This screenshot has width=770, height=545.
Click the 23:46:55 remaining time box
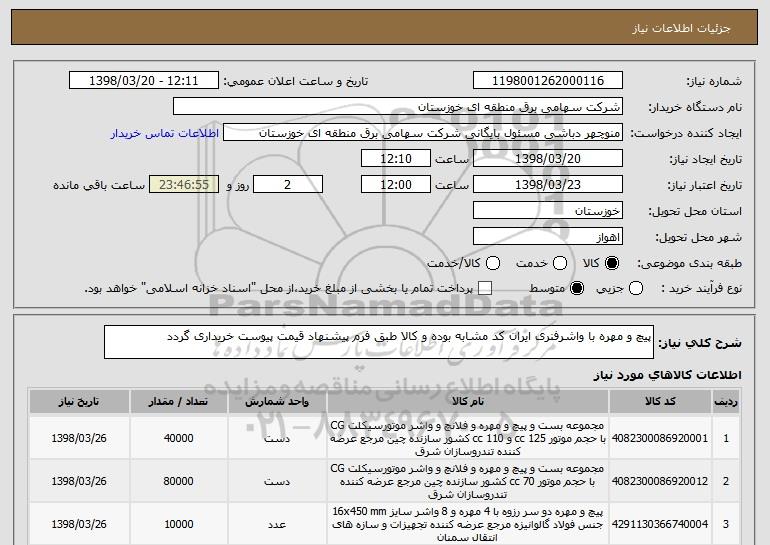tap(182, 185)
